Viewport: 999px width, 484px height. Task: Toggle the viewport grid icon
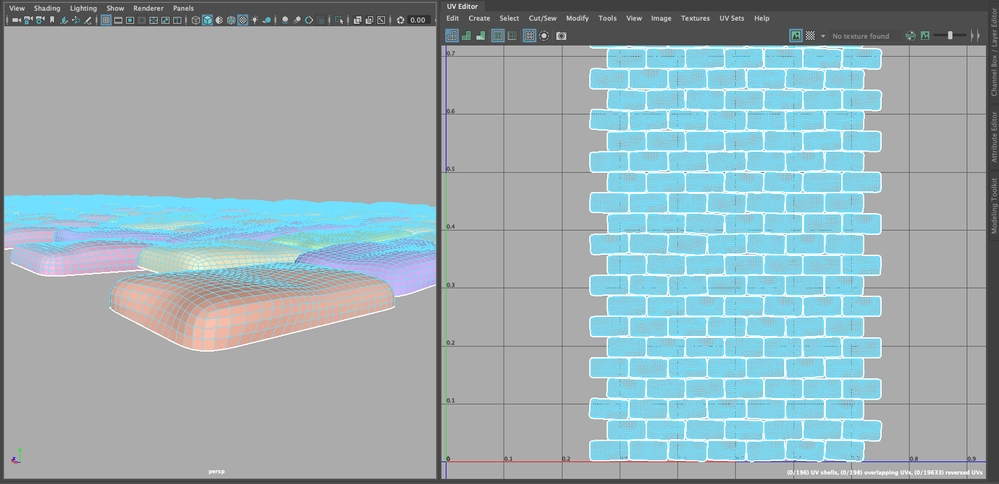coord(106,20)
